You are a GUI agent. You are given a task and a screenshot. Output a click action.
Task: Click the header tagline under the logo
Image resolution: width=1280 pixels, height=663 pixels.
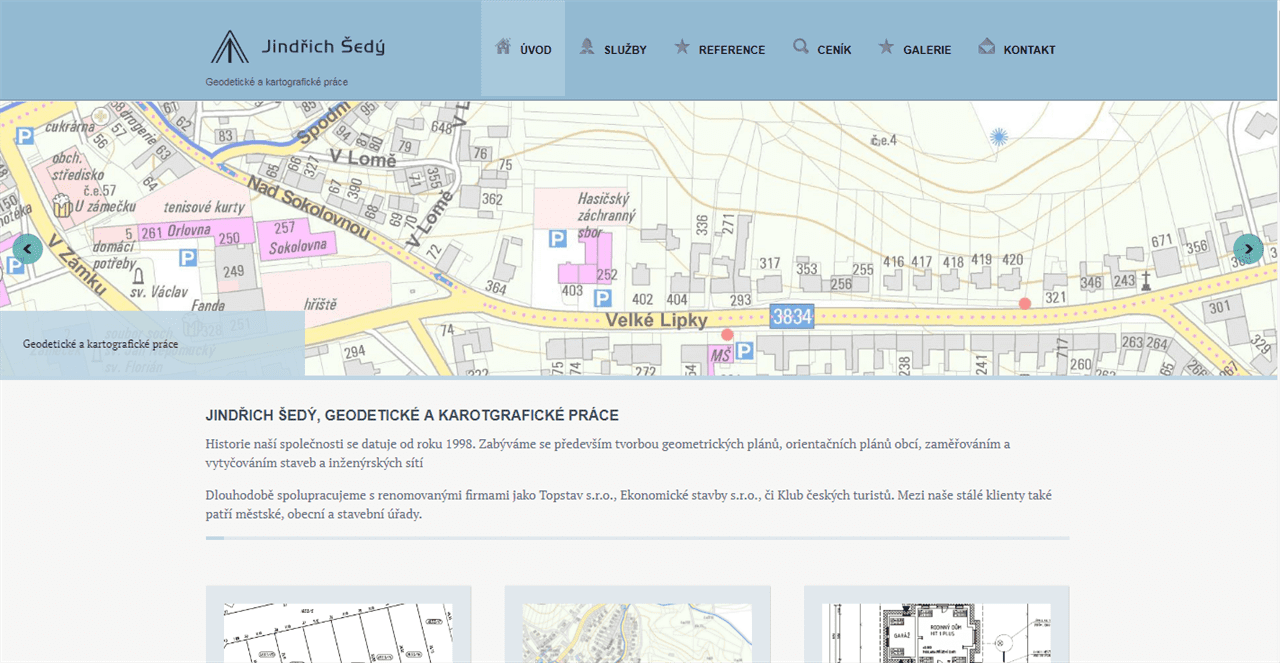point(277,82)
